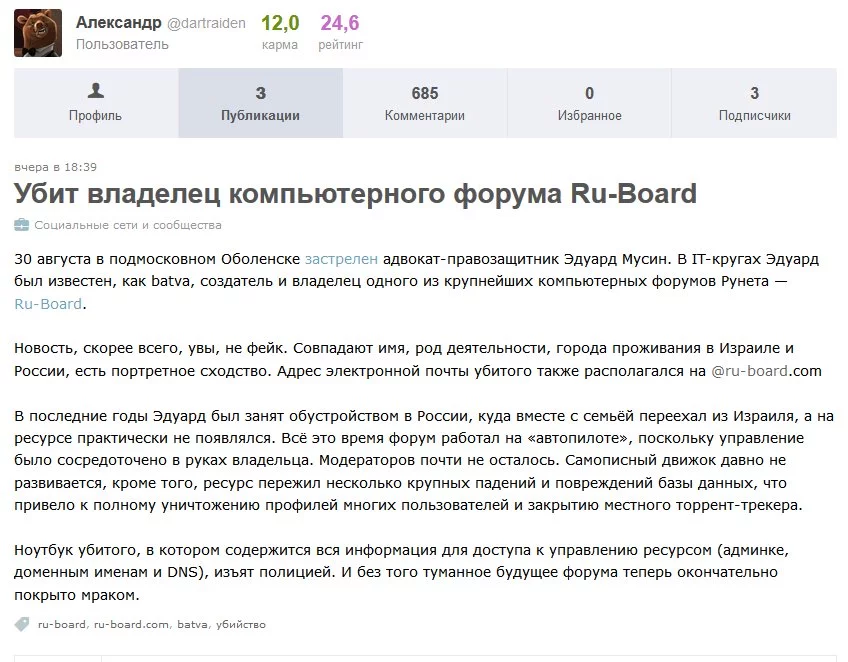Follow the Ru-Board link ending first paragraph

(48, 304)
